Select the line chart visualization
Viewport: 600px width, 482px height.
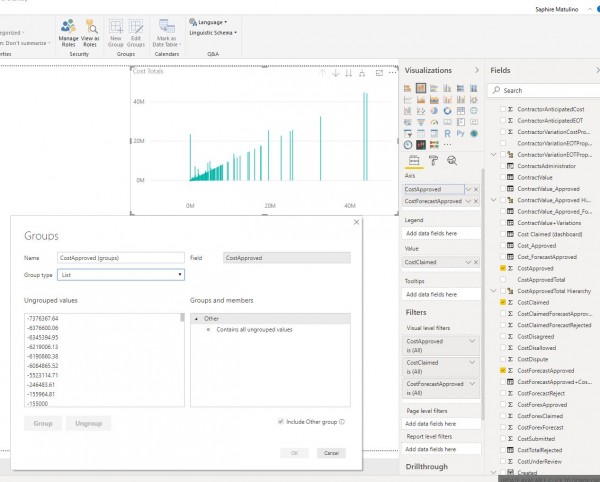pos(408,100)
